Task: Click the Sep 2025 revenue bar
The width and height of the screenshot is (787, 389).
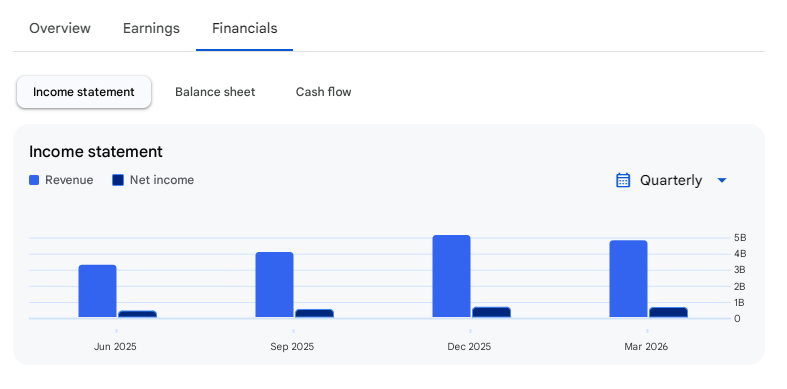Action: point(275,285)
